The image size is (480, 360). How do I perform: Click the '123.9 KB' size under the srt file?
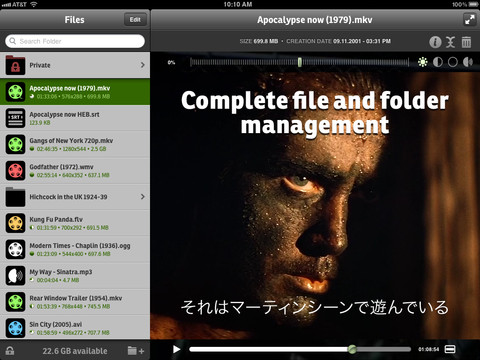(x=40, y=123)
